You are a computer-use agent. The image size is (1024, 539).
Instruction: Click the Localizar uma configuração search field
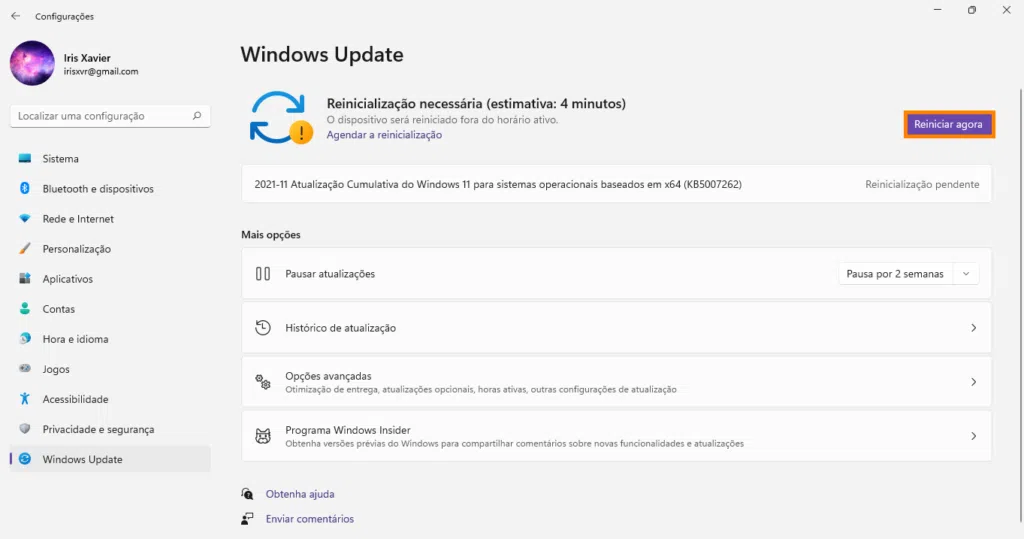pyautogui.click(x=110, y=116)
